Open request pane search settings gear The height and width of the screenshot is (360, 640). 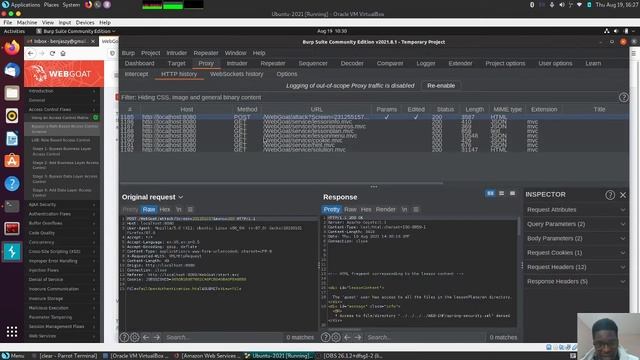click(135, 337)
